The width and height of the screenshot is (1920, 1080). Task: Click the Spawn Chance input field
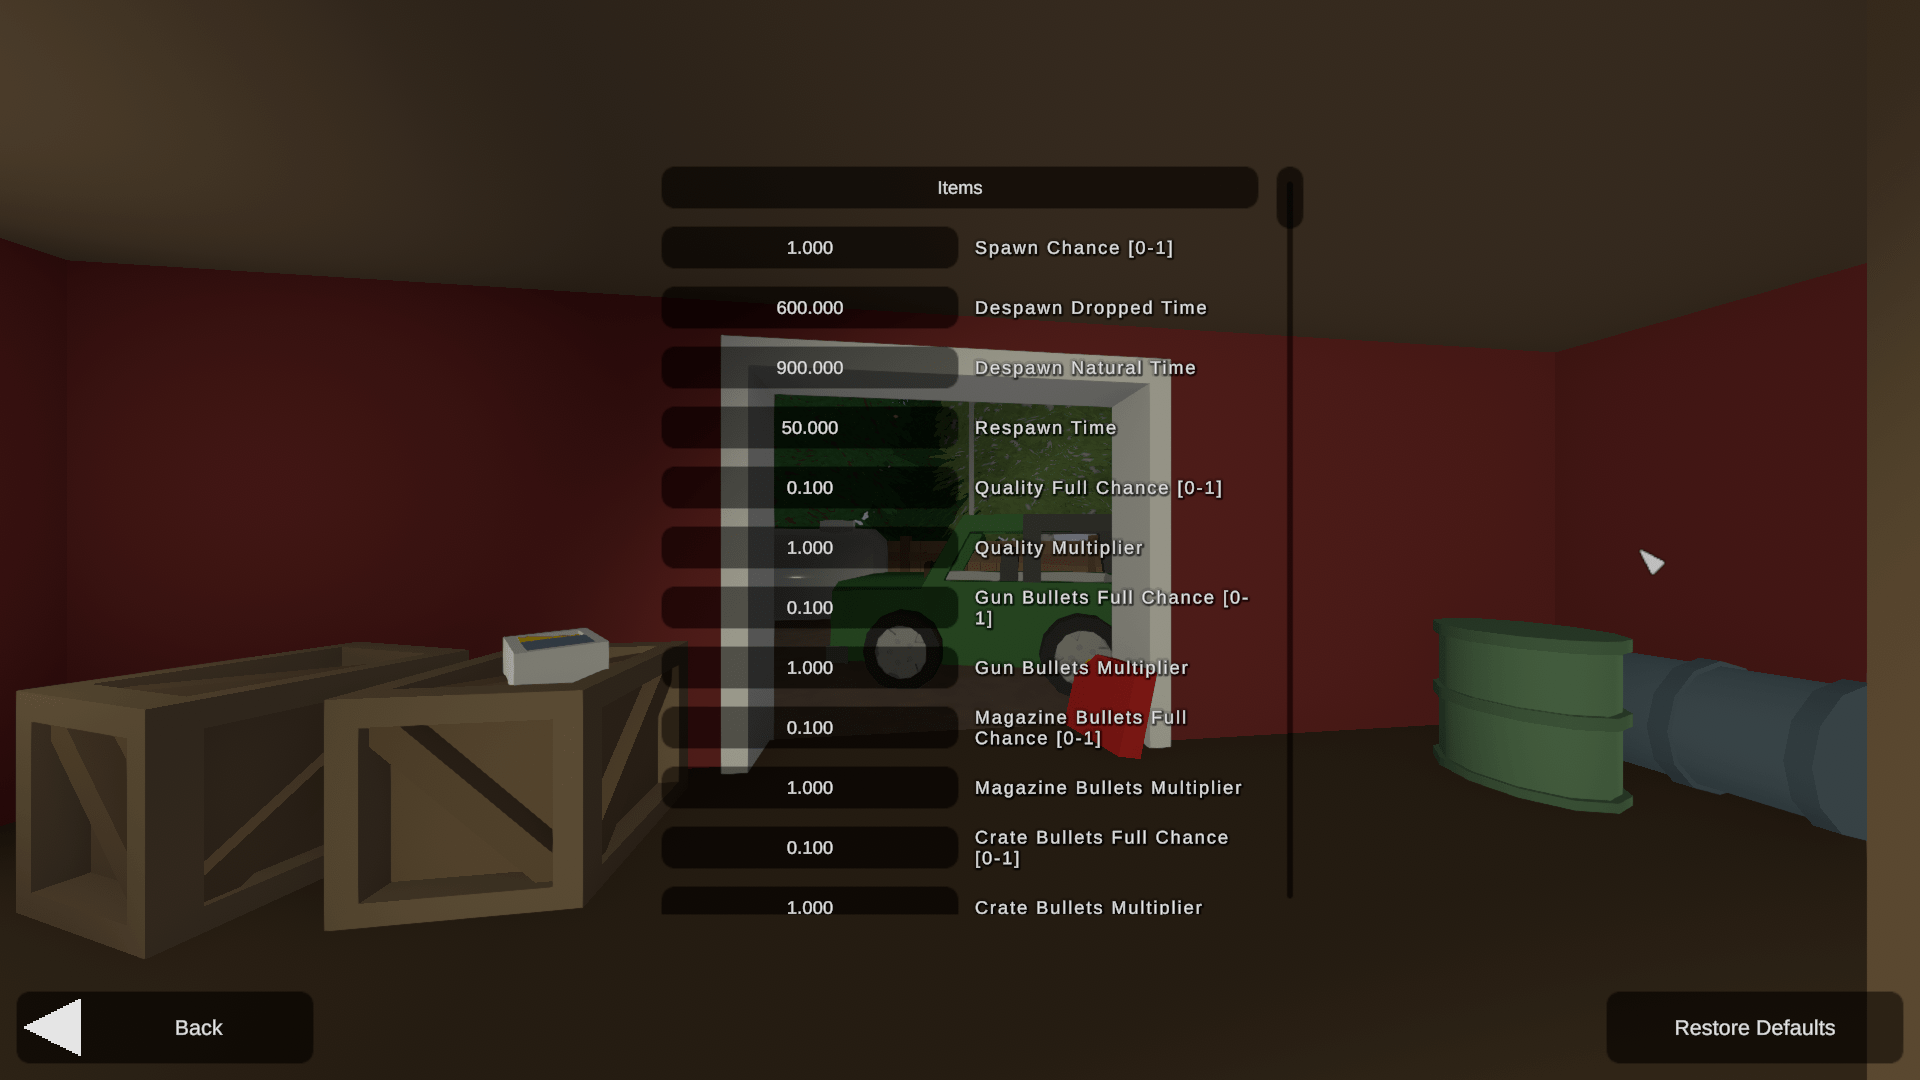coord(810,248)
